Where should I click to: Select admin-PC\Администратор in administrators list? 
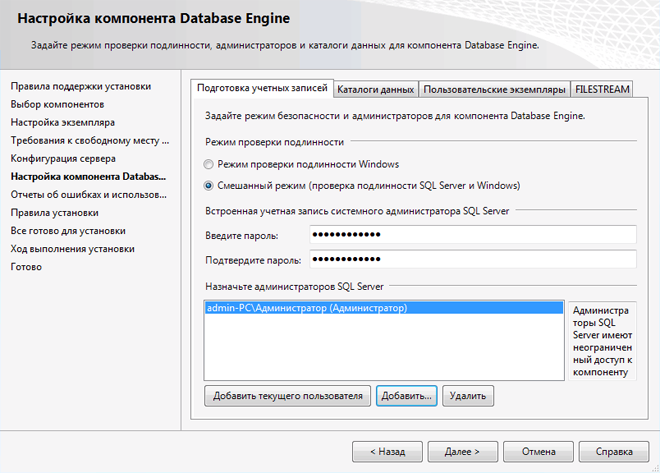[x=306, y=308]
